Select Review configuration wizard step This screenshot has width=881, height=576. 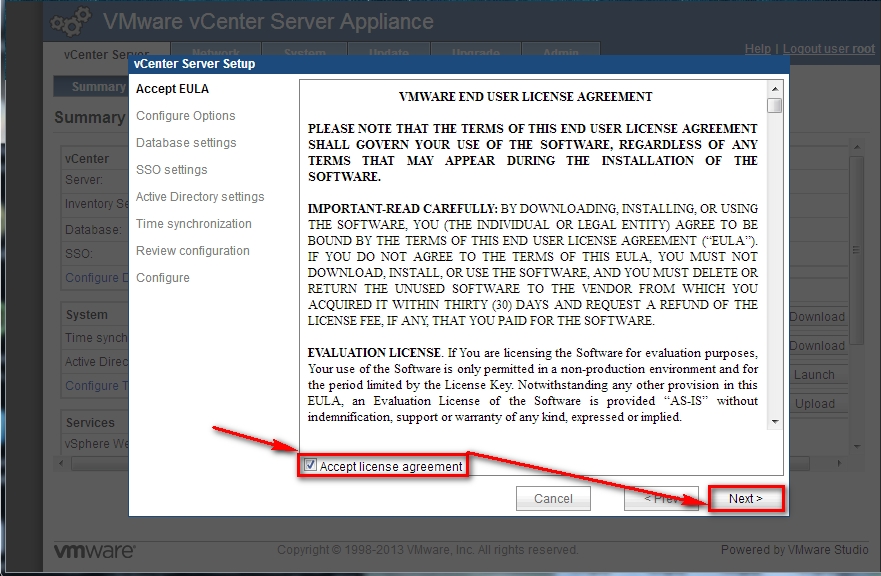tap(192, 251)
